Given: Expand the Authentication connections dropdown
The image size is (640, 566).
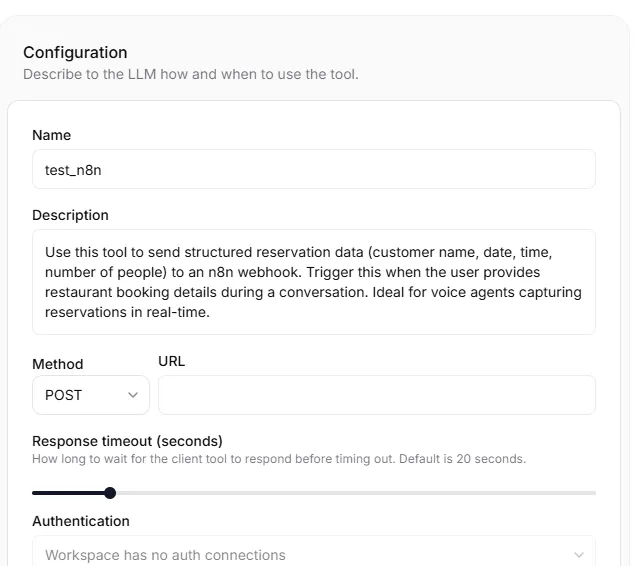Looking at the screenshot, I should click(x=313, y=553).
